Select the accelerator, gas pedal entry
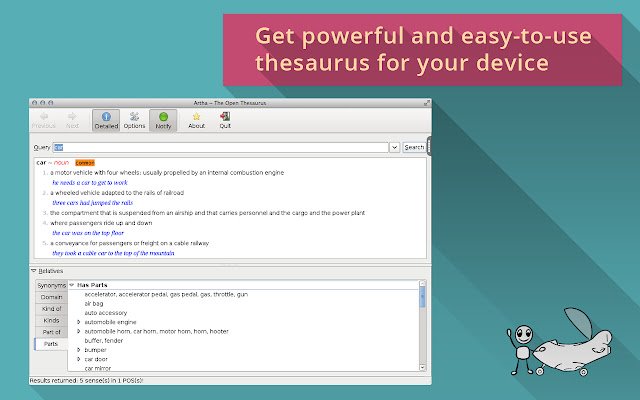Screen dimensions: 640x400 (x=166, y=294)
